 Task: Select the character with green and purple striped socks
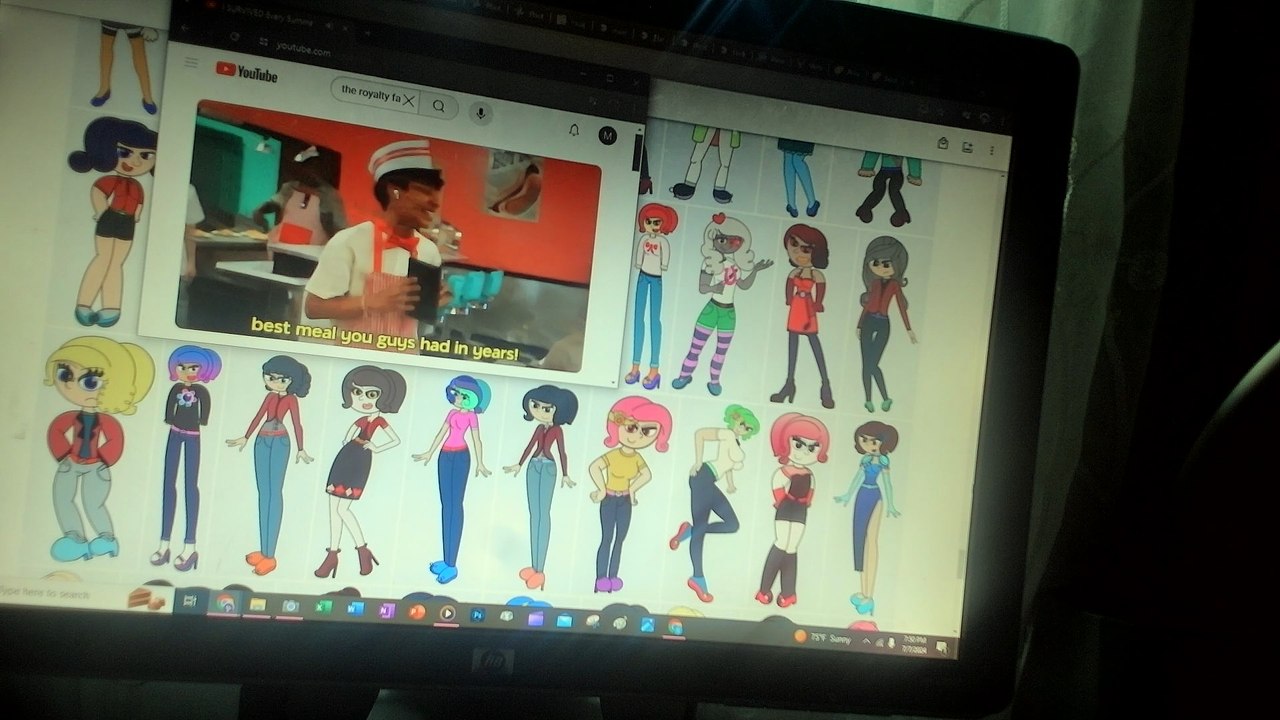coord(720,304)
